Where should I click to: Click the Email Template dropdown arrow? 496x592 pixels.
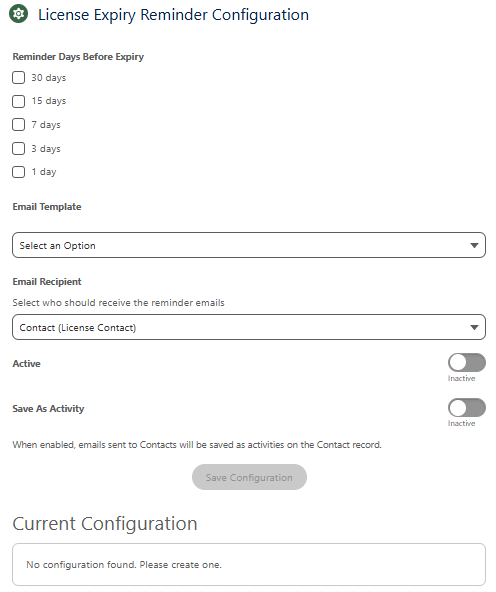pos(474,245)
